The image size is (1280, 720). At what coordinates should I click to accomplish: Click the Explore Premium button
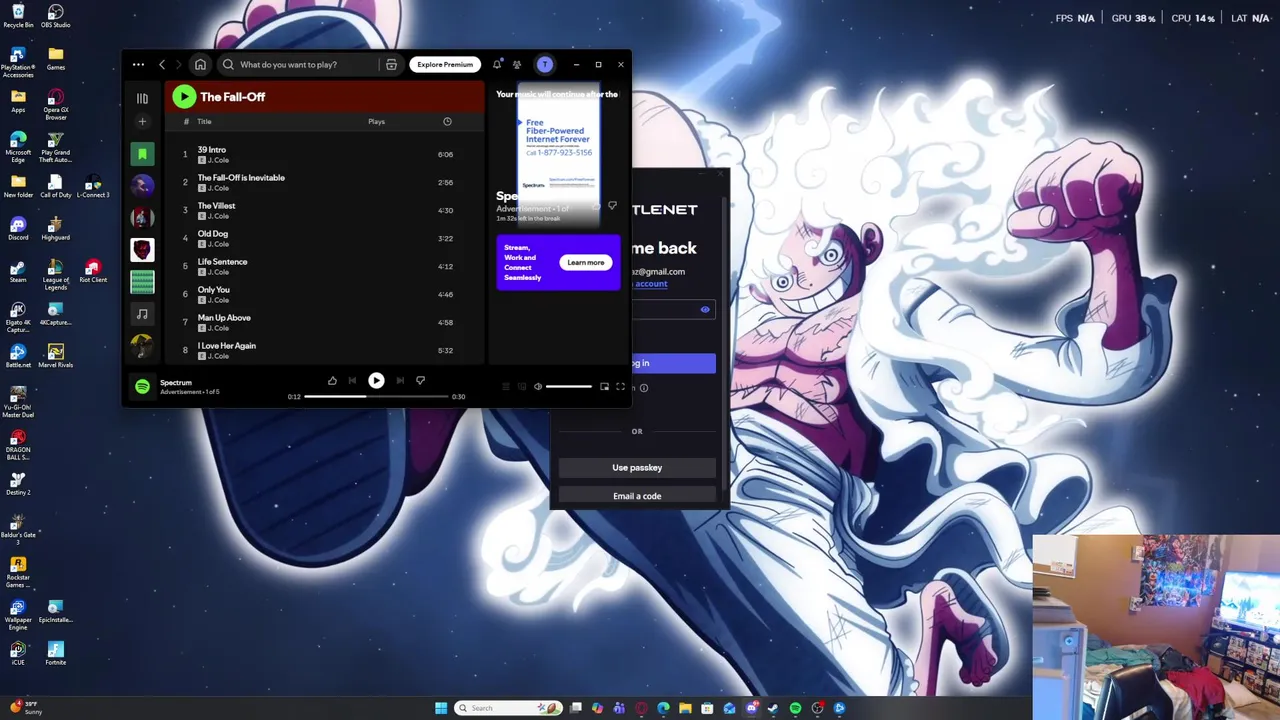pos(445,64)
